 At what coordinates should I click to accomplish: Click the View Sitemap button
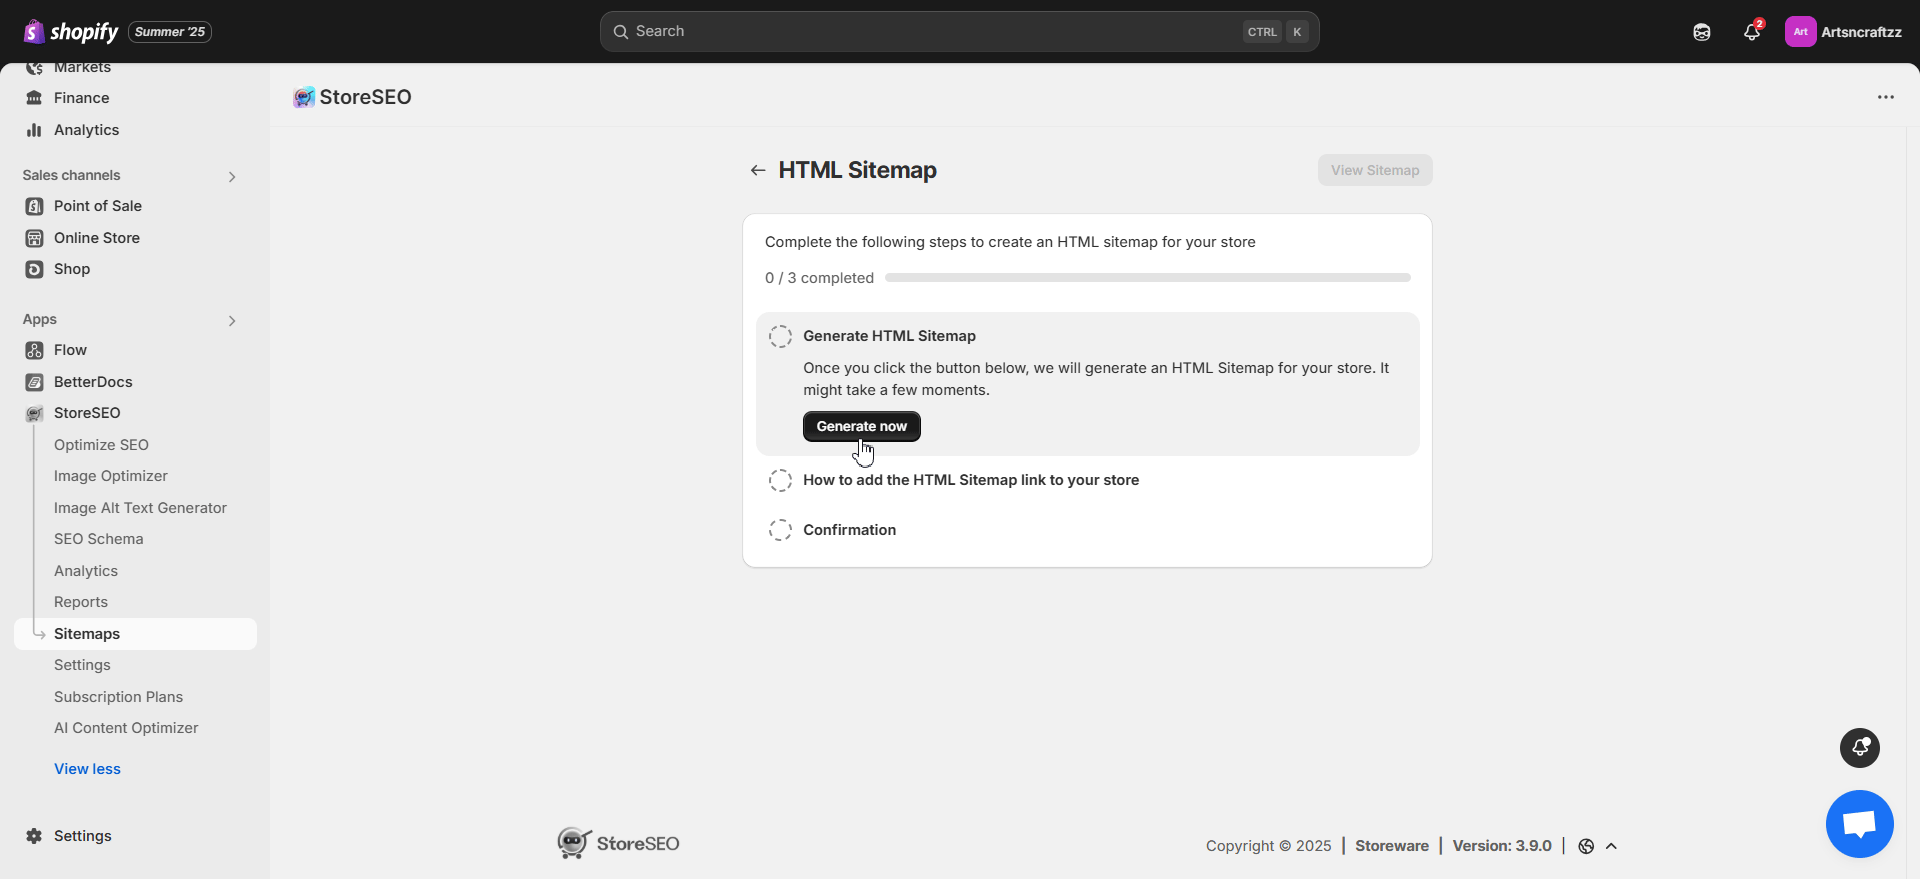[x=1375, y=170]
